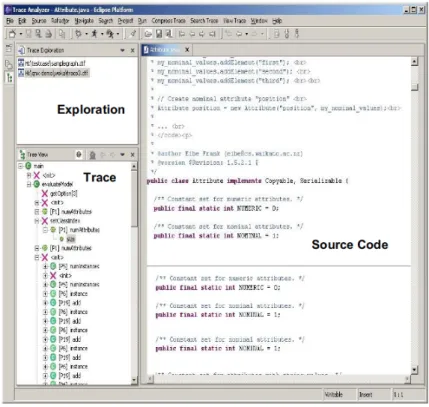429x407 pixels.
Task: Click the editor vertical scrollbar thumb
Action: point(414,87)
